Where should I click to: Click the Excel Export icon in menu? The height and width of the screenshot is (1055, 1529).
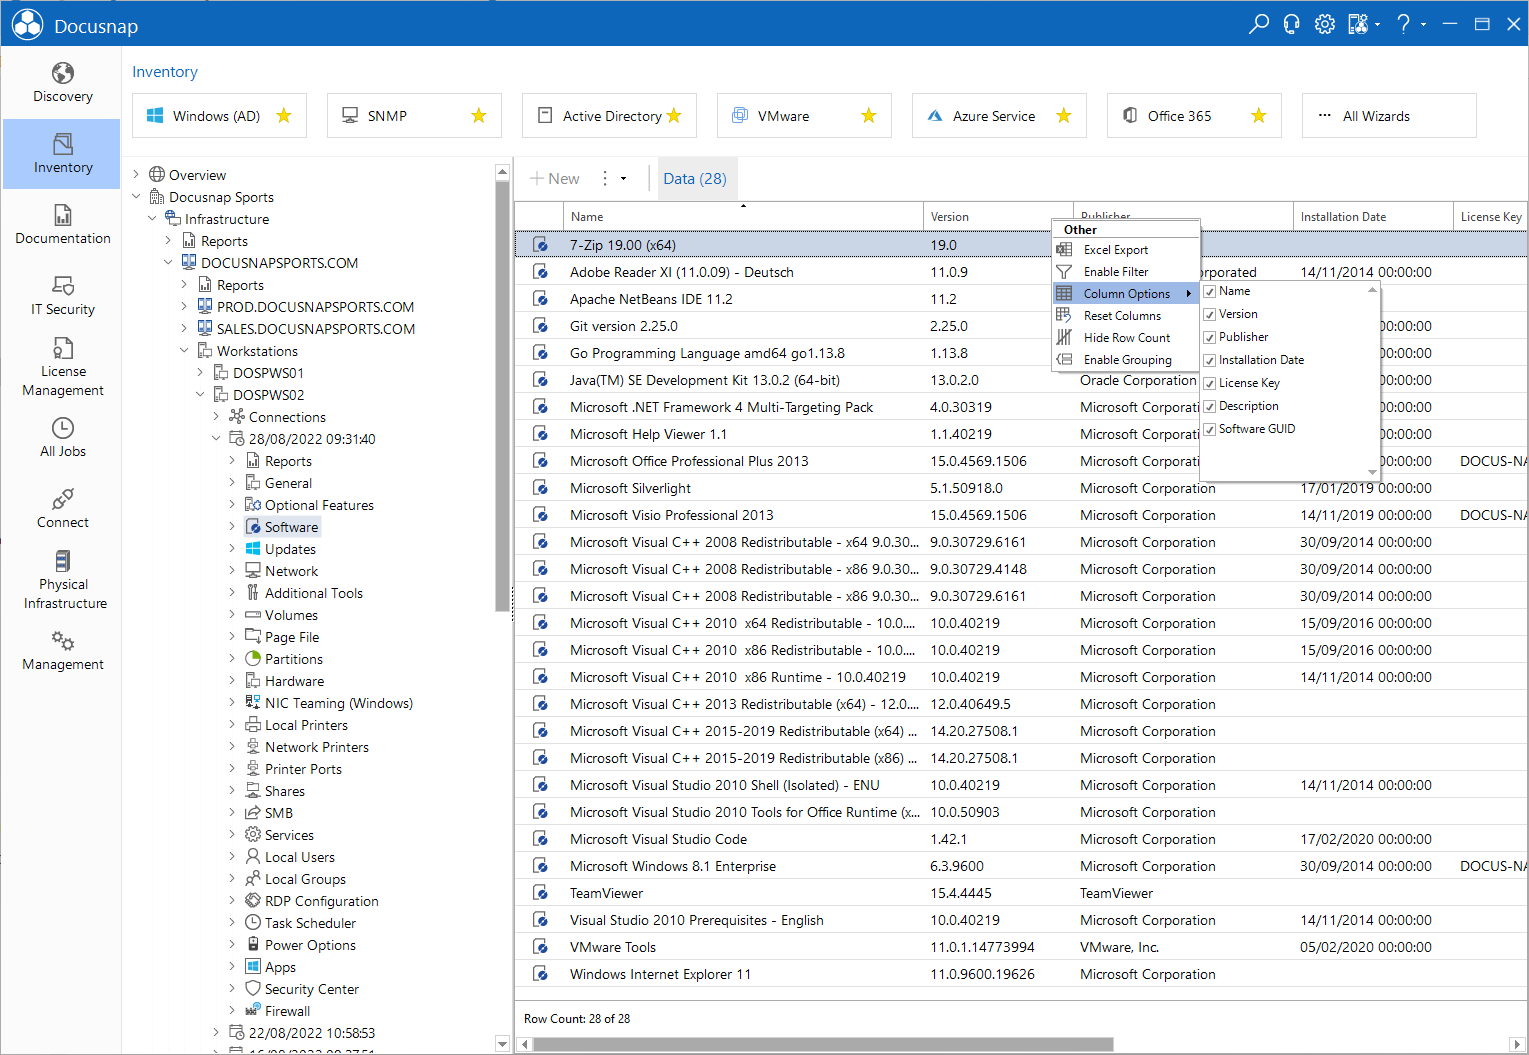click(x=1064, y=250)
